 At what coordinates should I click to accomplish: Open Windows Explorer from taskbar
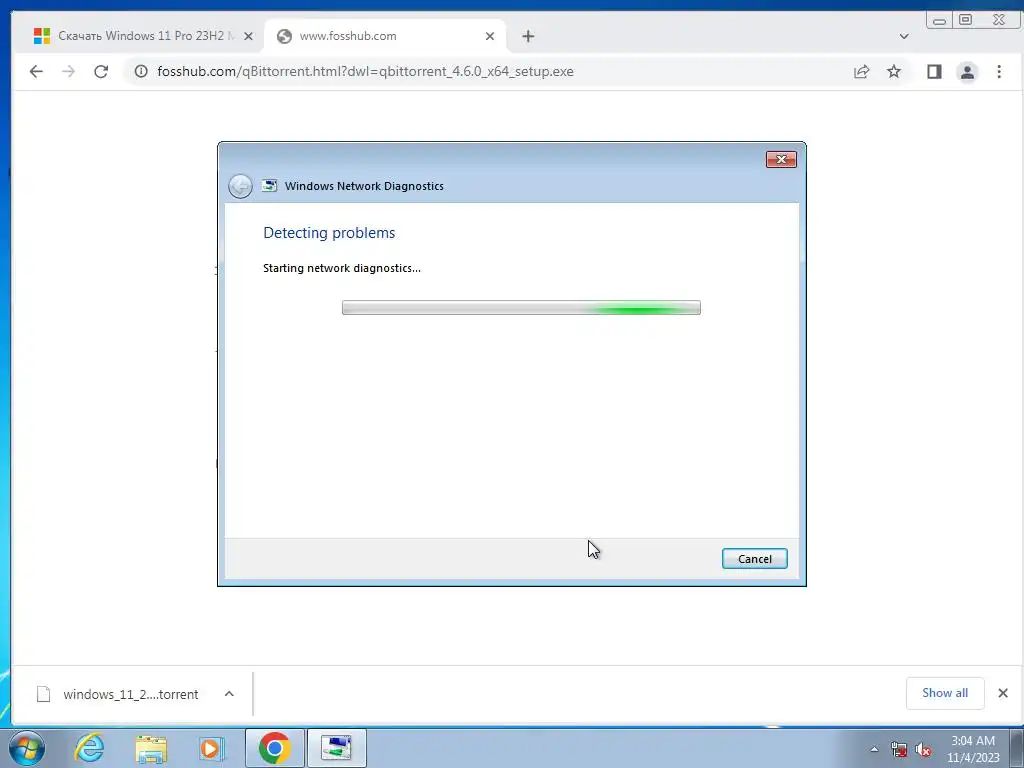point(151,748)
